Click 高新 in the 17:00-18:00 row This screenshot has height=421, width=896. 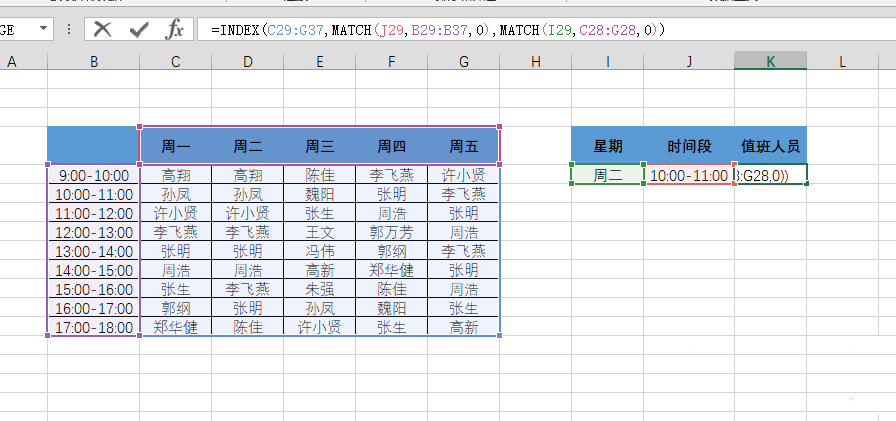click(463, 327)
